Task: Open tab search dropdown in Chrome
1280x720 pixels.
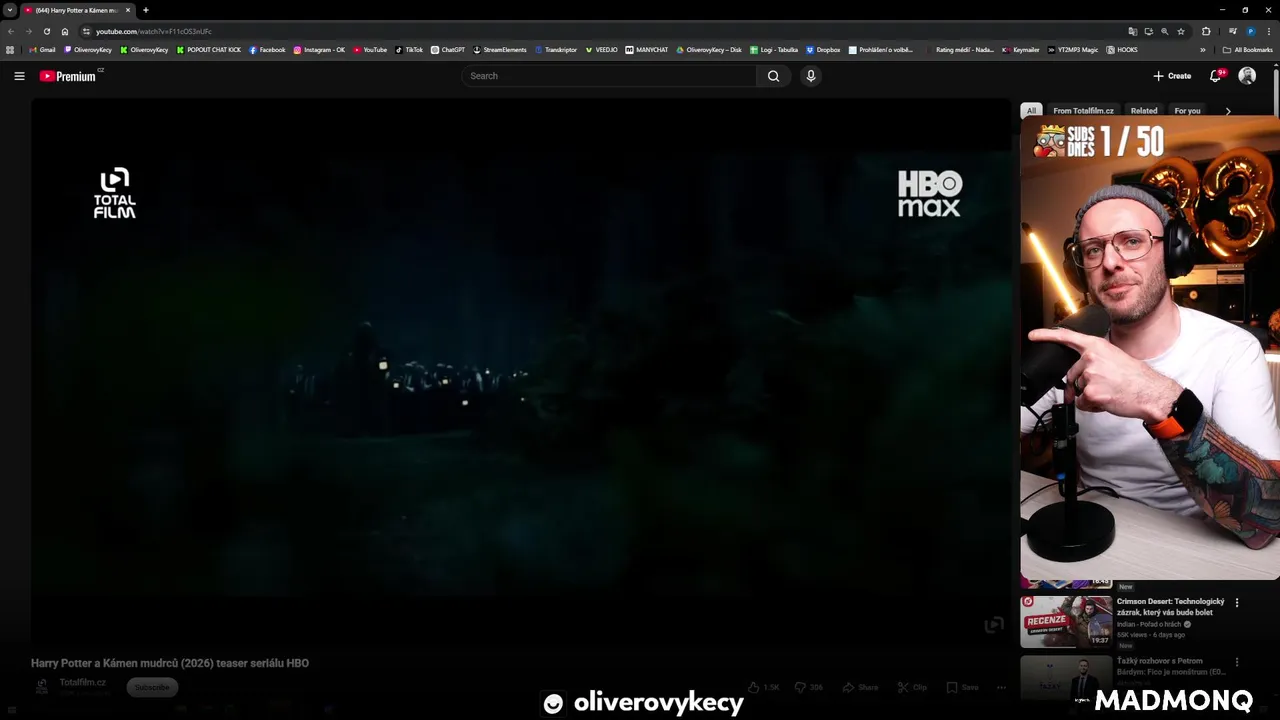Action: point(10,10)
